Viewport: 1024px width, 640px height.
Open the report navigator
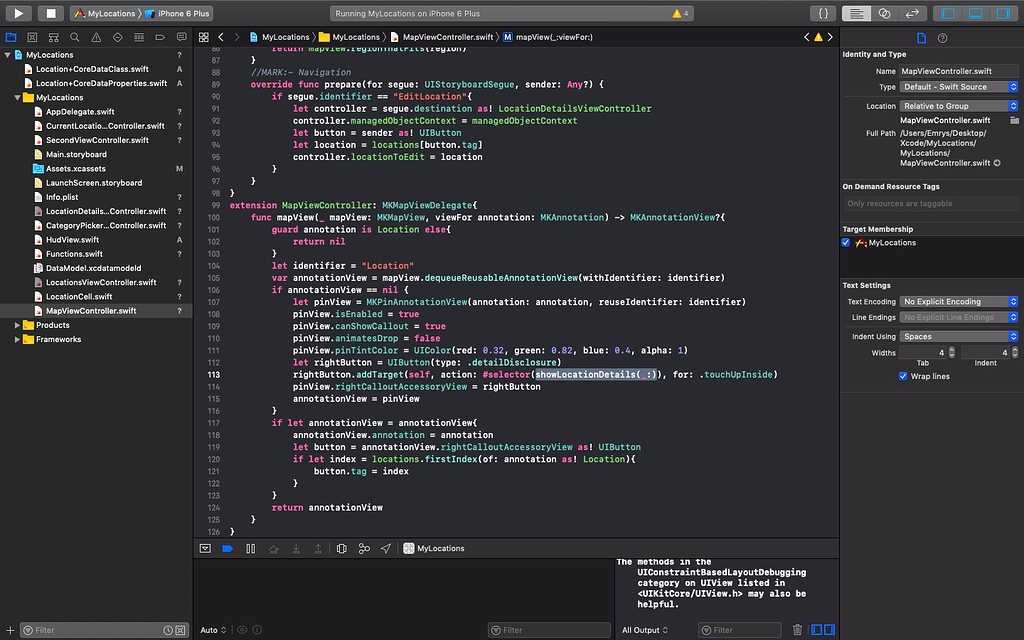[182, 37]
